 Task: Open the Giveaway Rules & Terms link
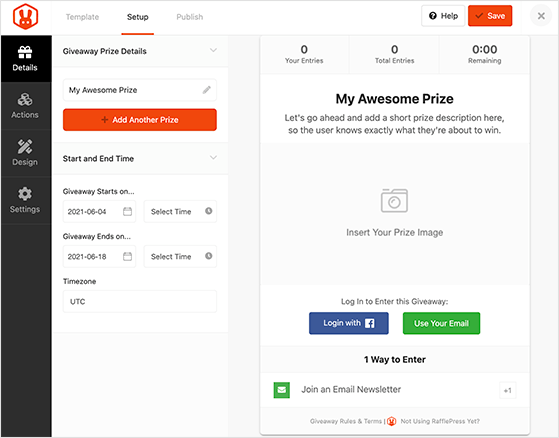(x=346, y=421)
